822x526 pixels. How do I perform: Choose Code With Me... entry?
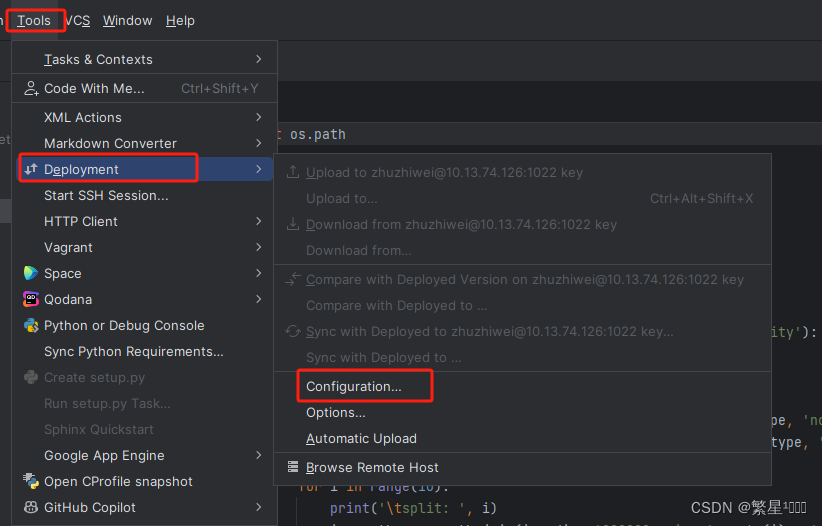(145, 89)
